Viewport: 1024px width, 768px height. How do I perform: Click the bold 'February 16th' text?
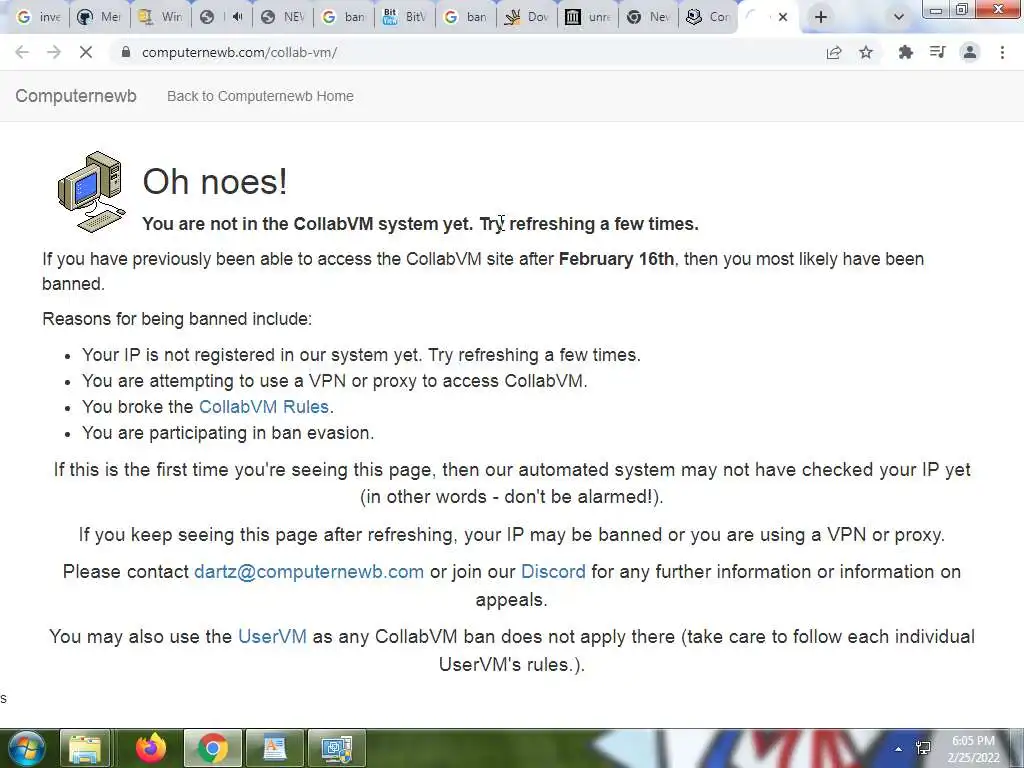tap(616, 259)
